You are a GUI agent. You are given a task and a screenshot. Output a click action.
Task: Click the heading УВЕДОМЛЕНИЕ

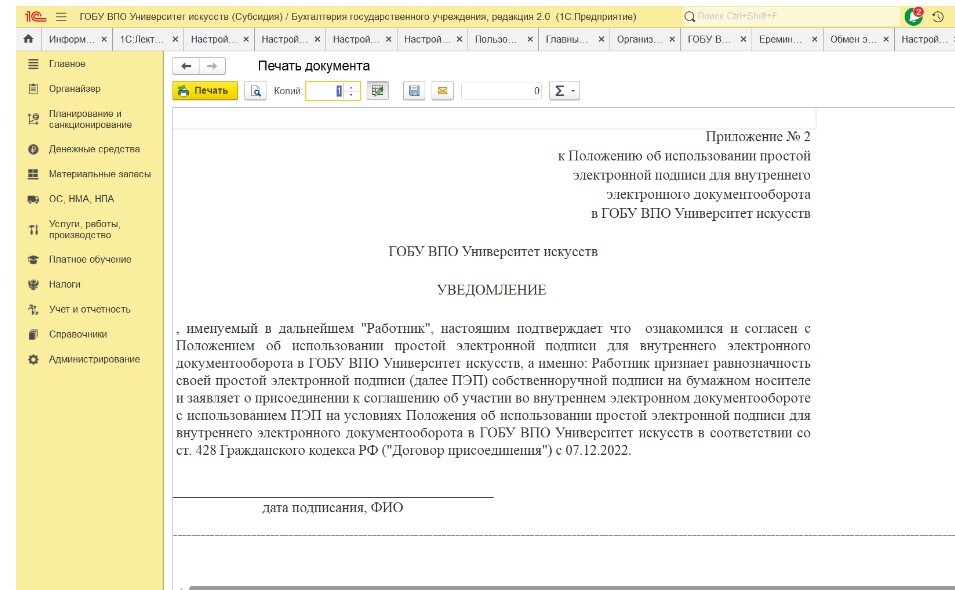point(492,290)
